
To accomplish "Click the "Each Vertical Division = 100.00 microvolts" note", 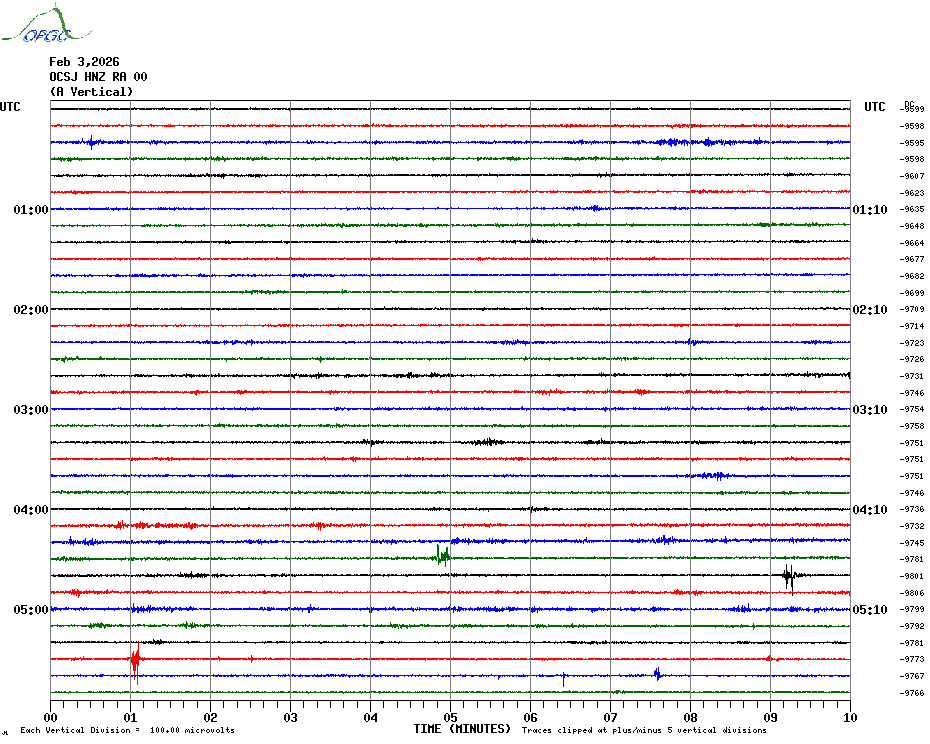I will click(128, 730).
